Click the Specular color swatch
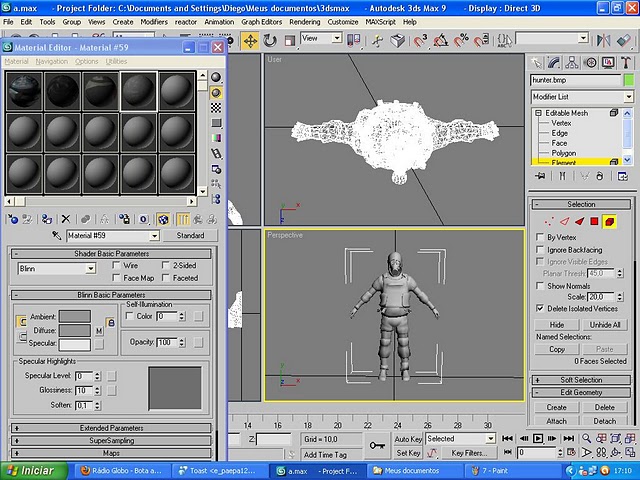The width and height of the screenshot is (640, 480). pos(75,344)
